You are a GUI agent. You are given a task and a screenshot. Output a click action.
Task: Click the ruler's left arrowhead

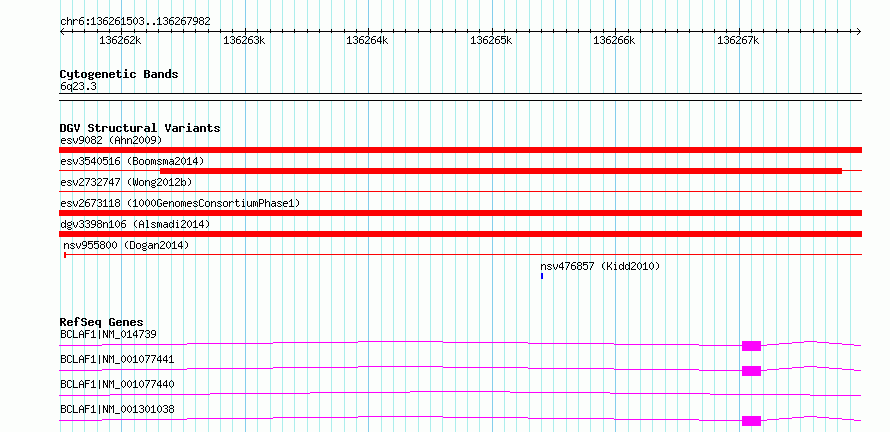point(62,31)
